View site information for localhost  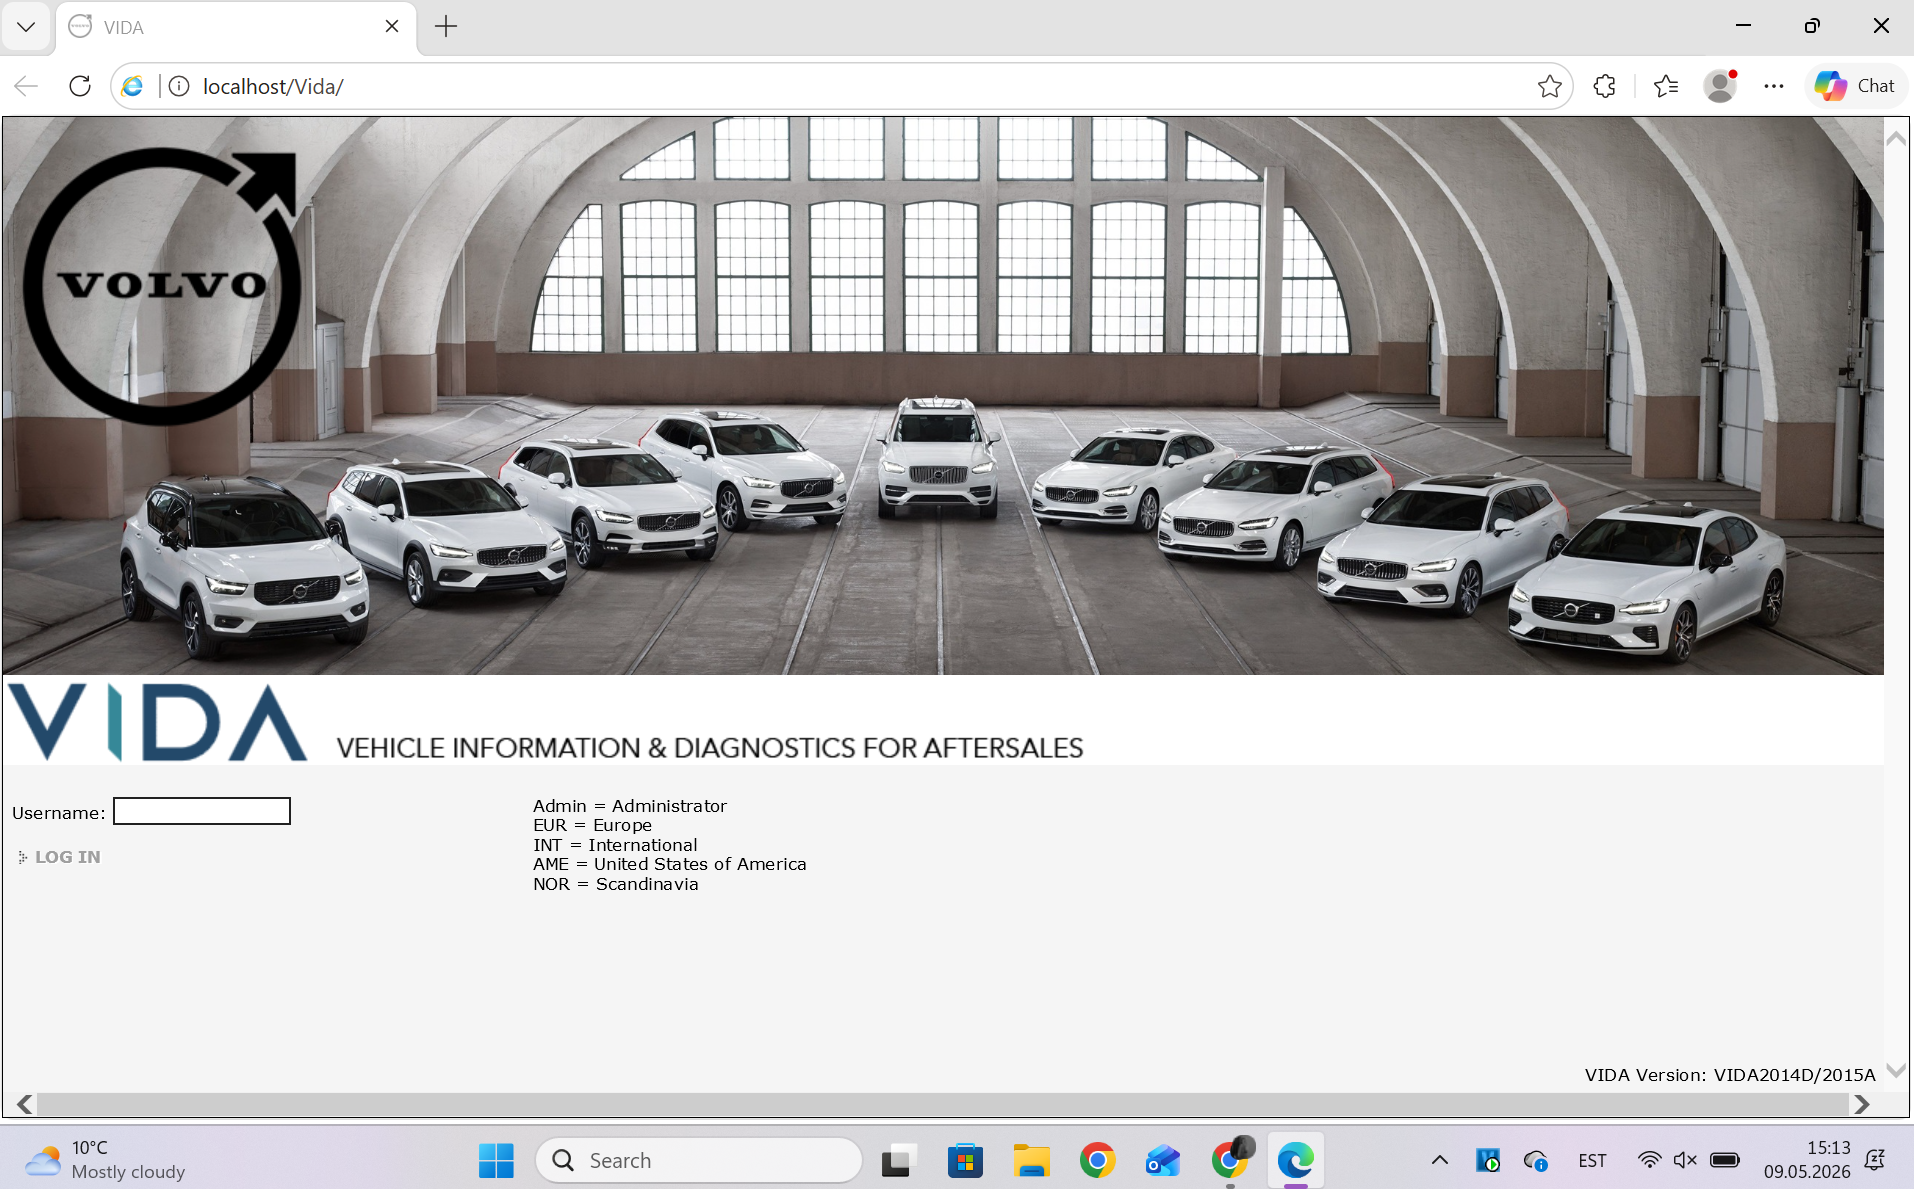[x=179, y=87]
